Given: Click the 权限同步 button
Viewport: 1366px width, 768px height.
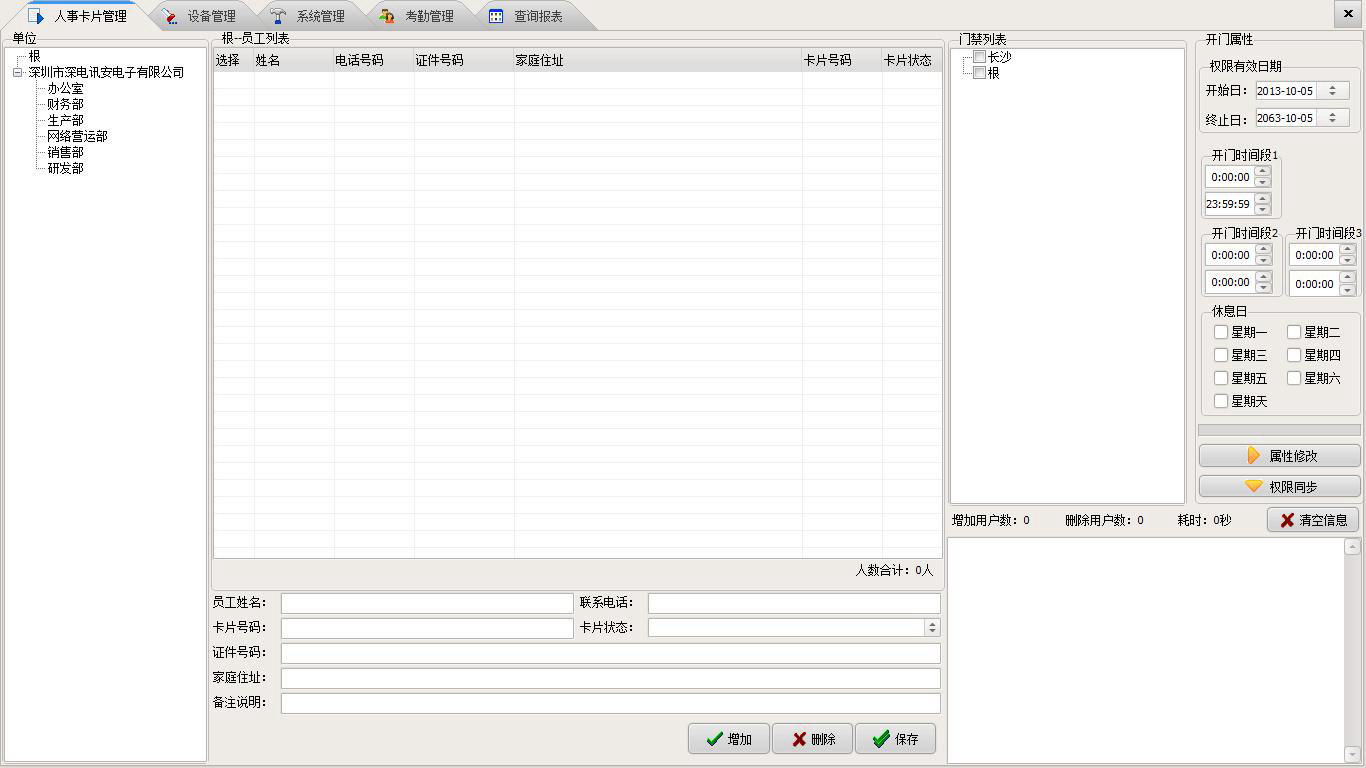Looking at the screenshot, I should [x=1280, y=487].
